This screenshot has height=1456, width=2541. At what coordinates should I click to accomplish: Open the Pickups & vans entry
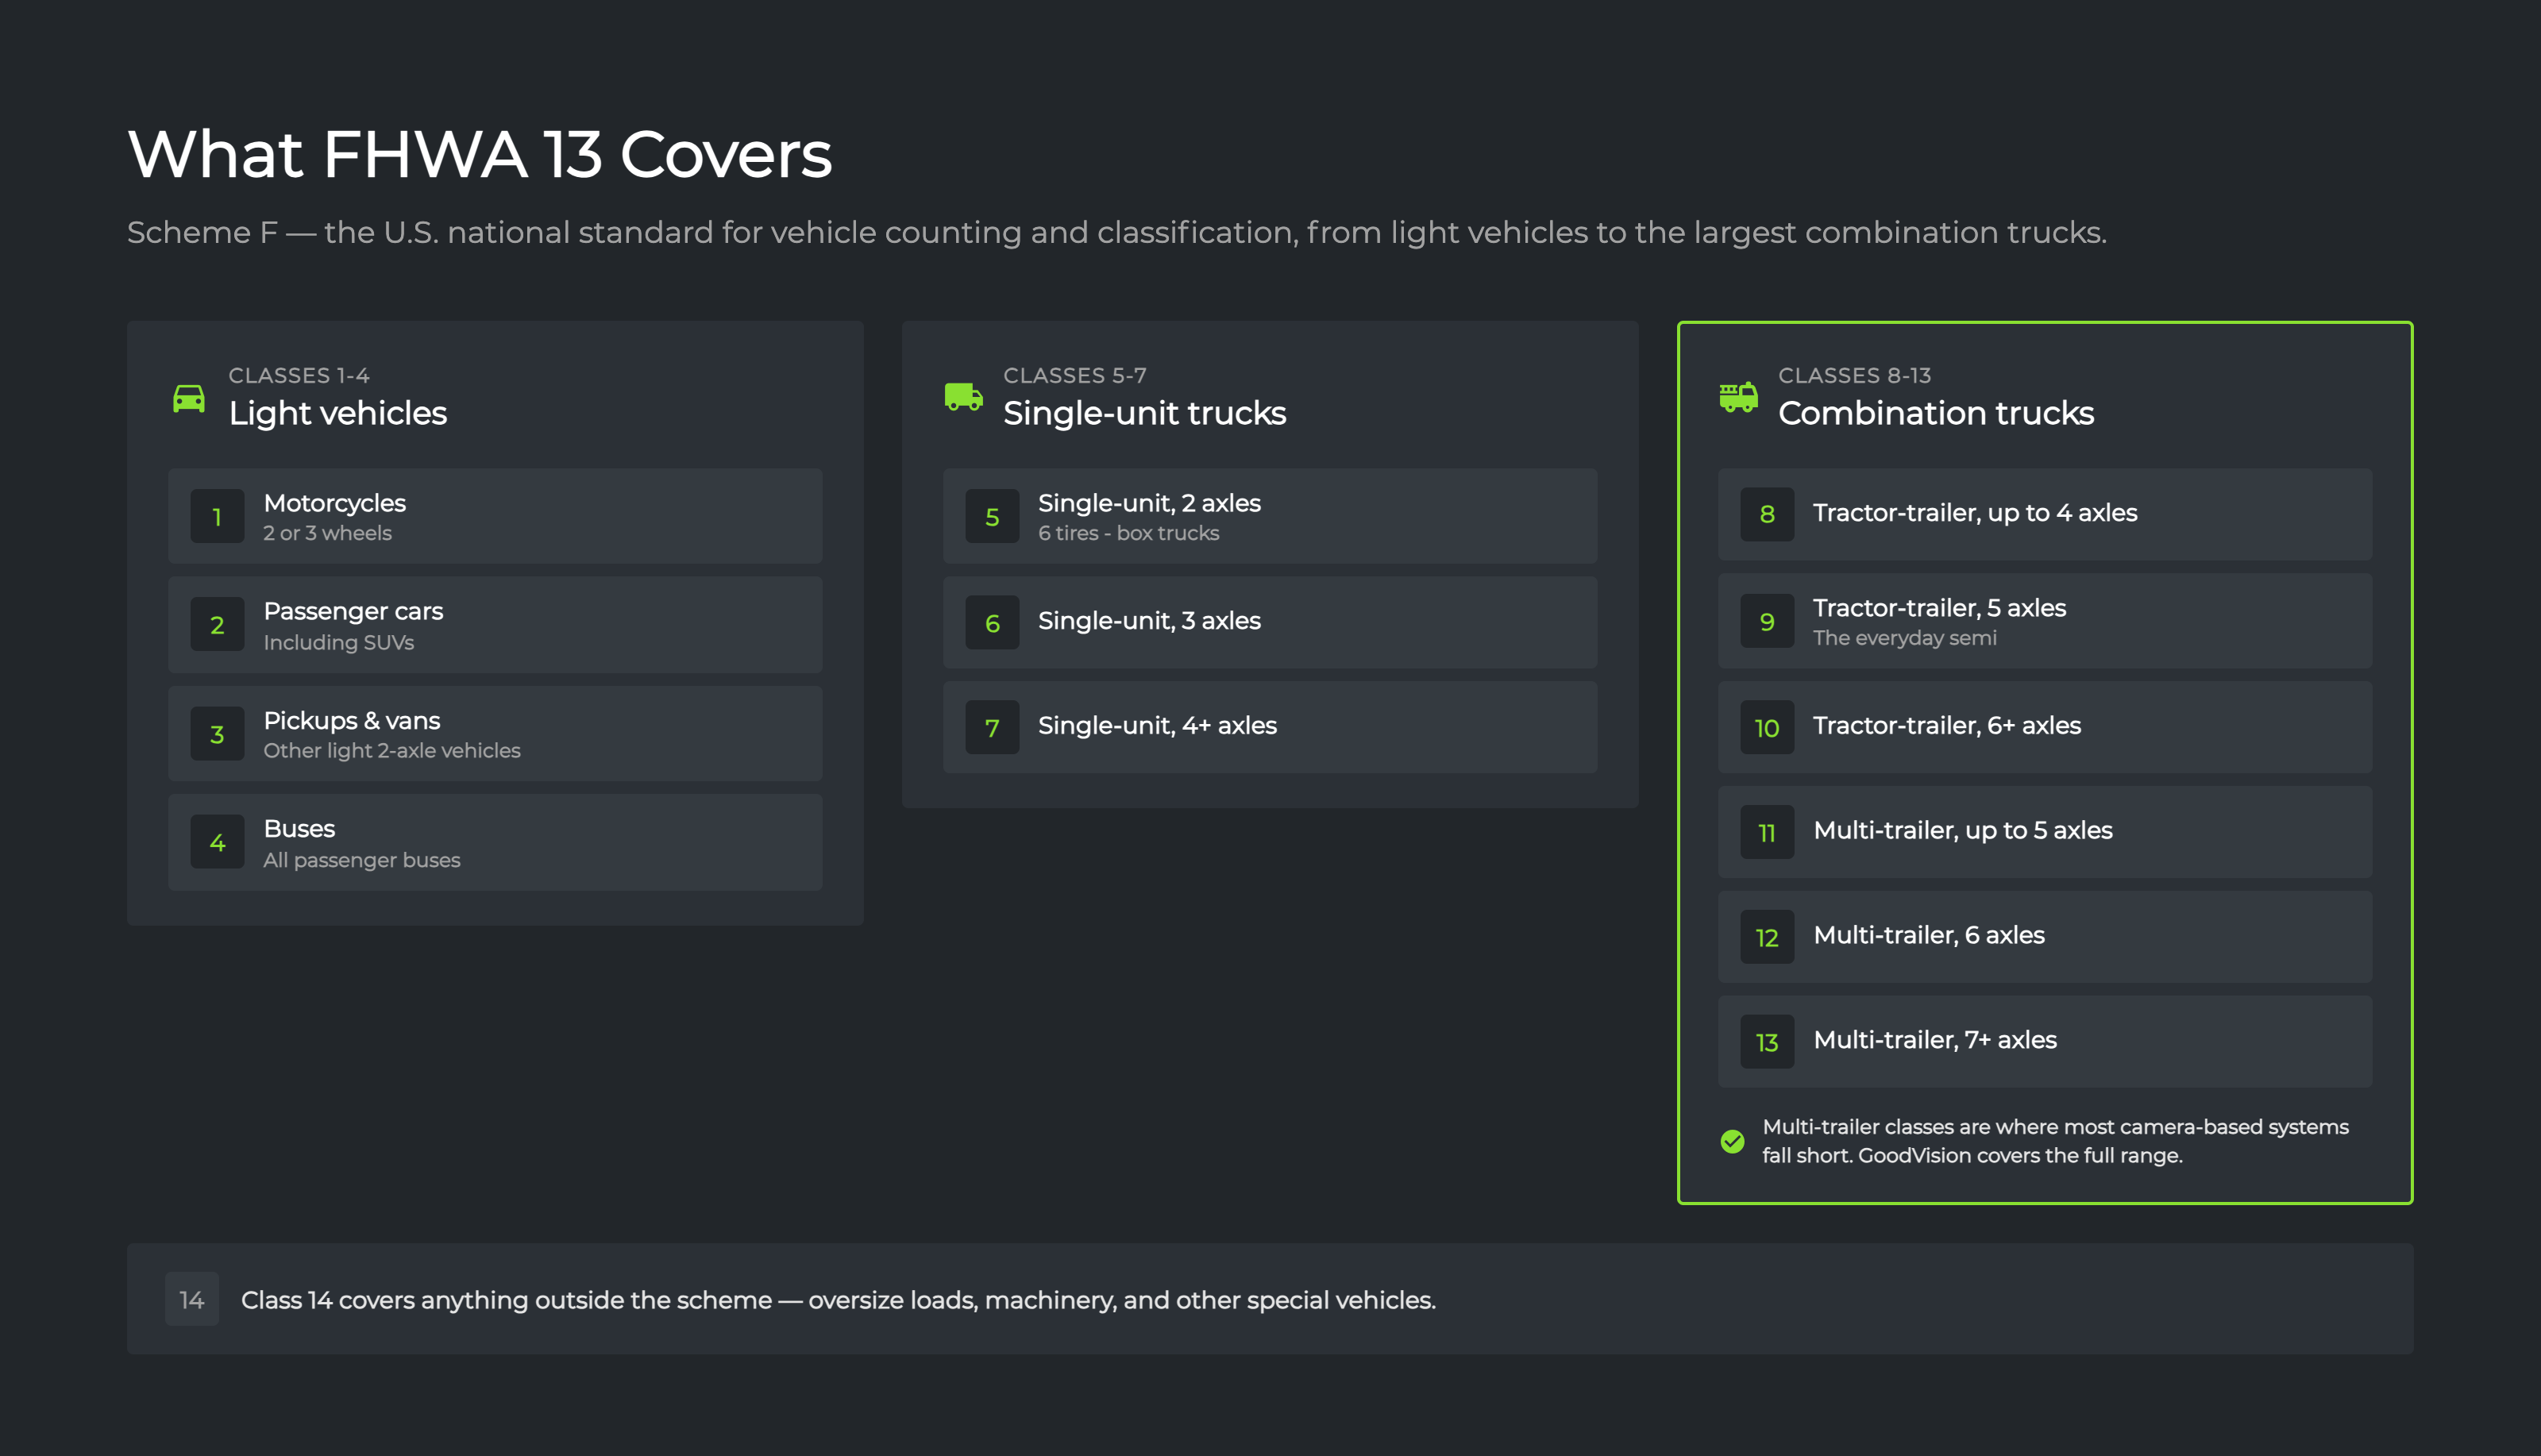coord(495,734)
